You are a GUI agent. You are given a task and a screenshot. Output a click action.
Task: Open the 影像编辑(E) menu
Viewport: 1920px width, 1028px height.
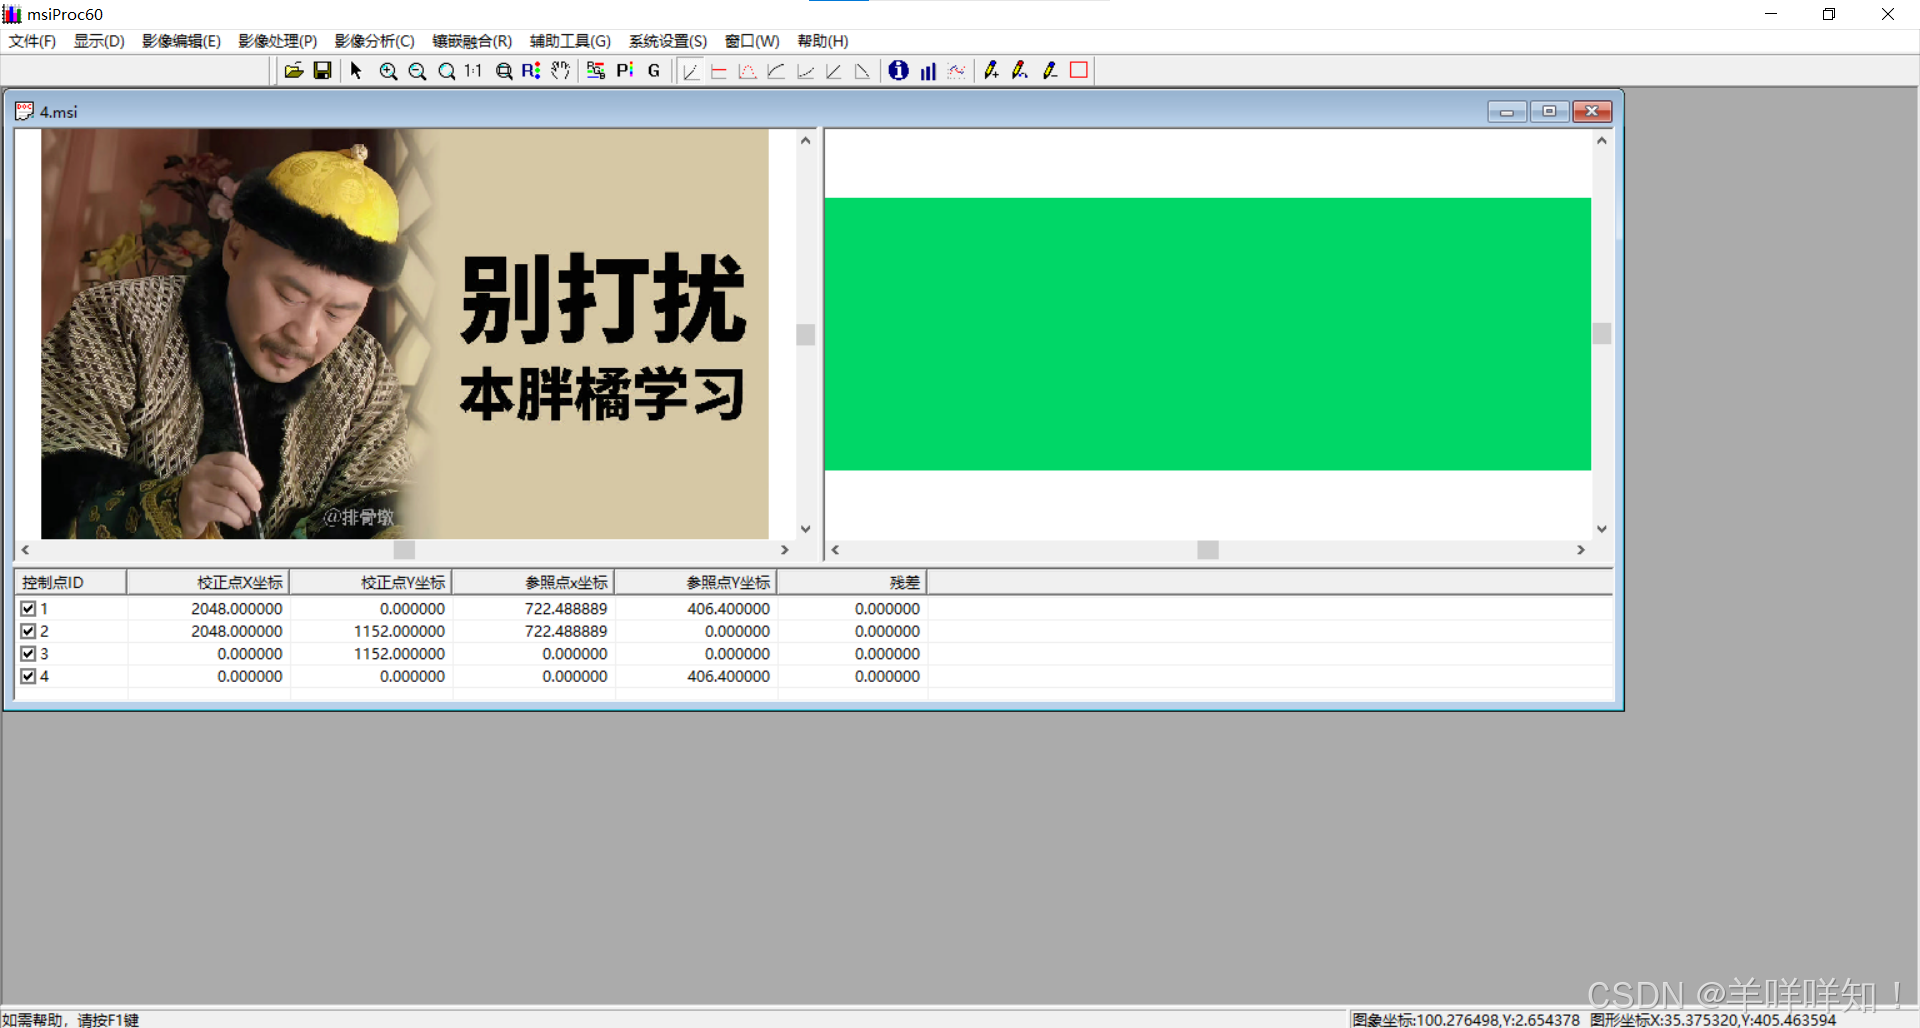tap(181, 41)
